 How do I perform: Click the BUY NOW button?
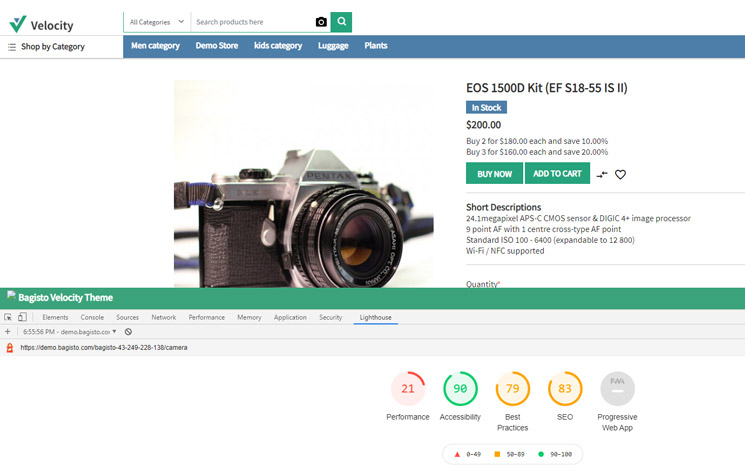[494, 173]
